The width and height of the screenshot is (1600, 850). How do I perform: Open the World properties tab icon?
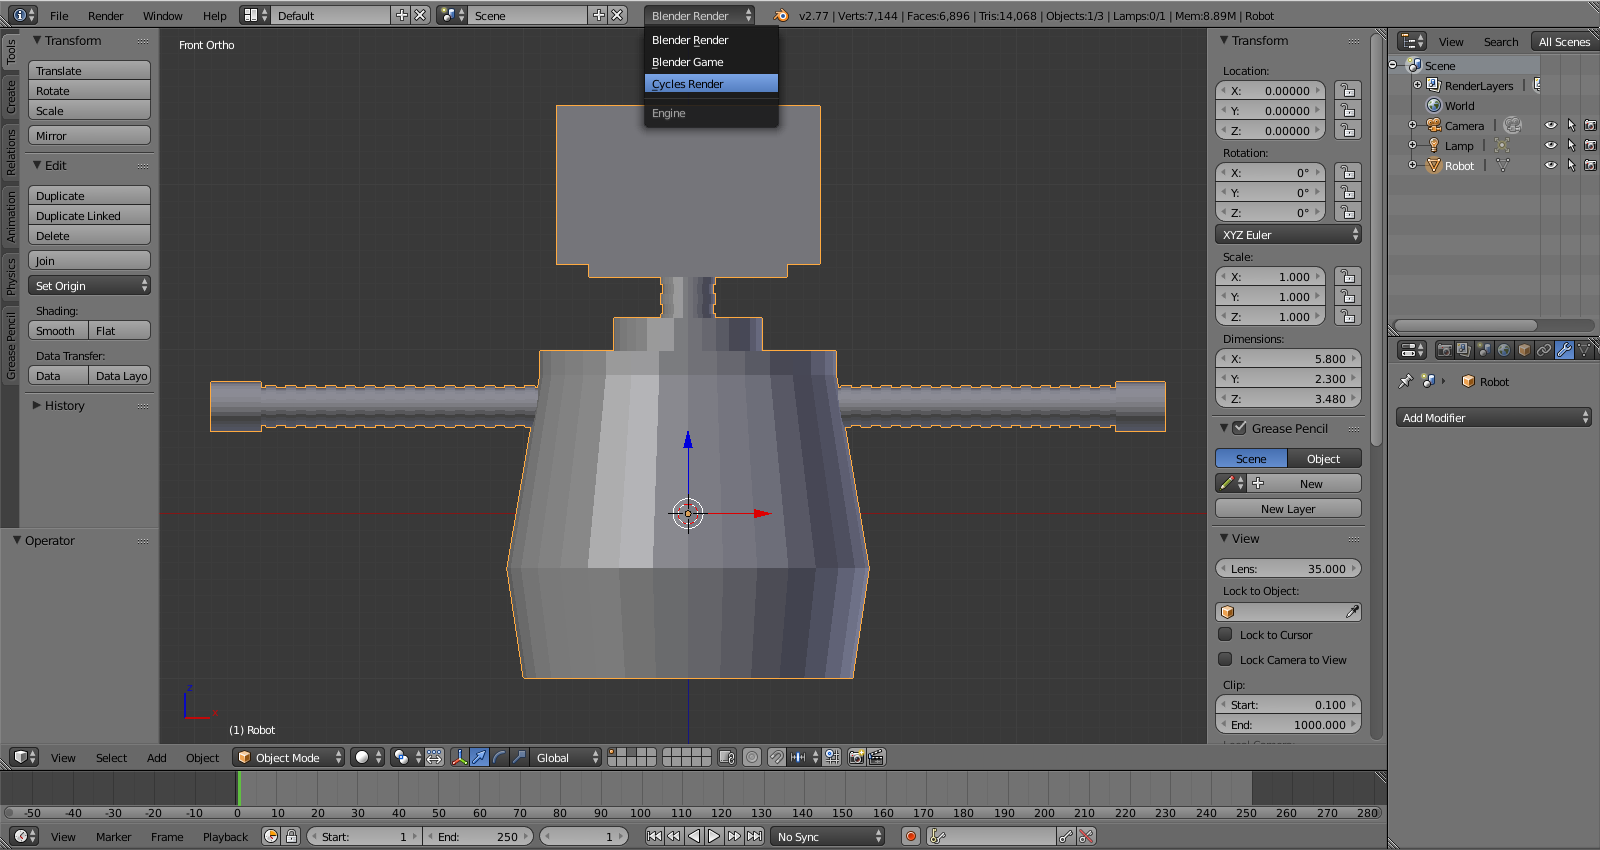coord(1504,350)
